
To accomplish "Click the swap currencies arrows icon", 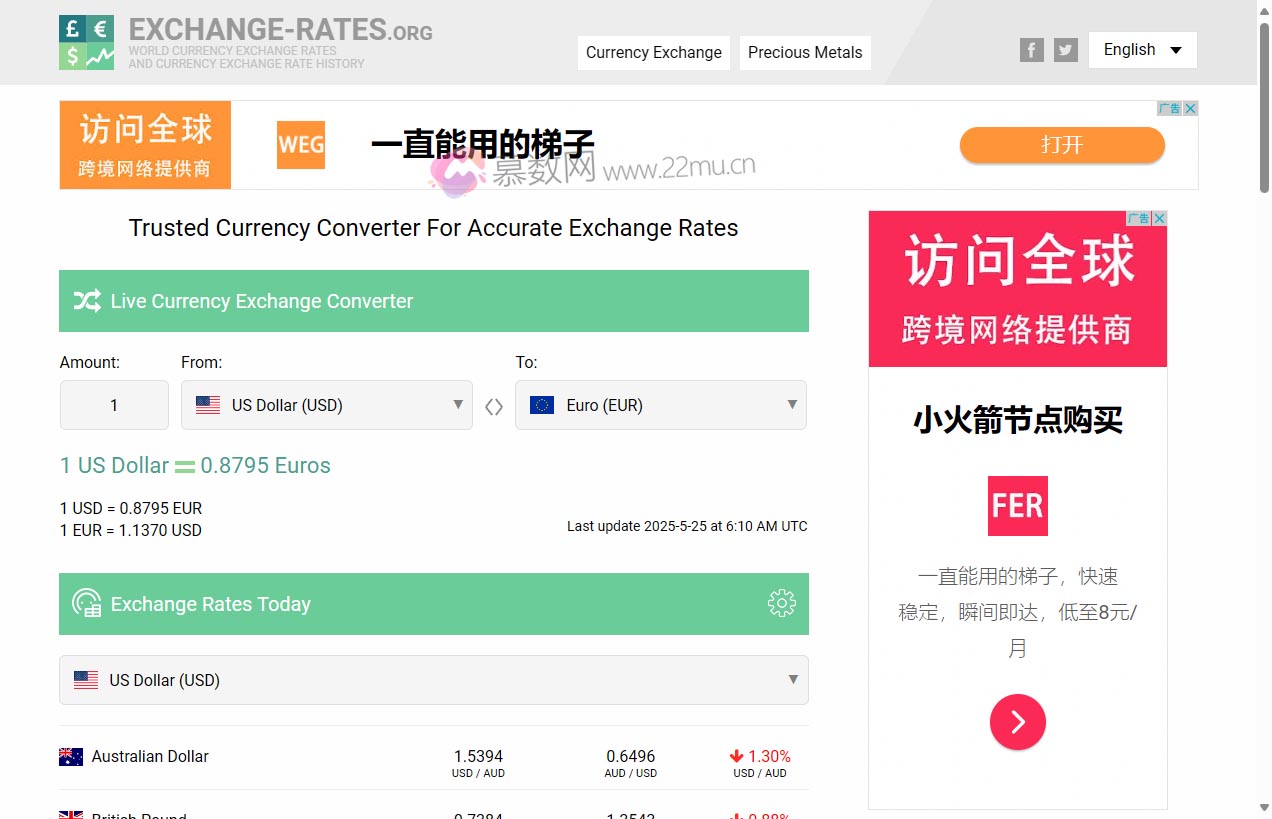I will pos(493,406).
